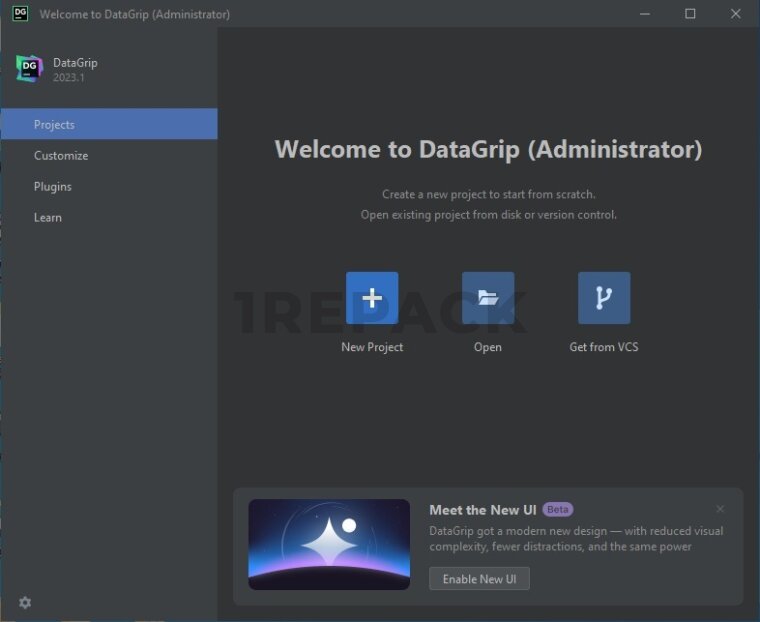Click the Get from VCS text label
Screen dimensions: 760x622
tap(604, 347)
